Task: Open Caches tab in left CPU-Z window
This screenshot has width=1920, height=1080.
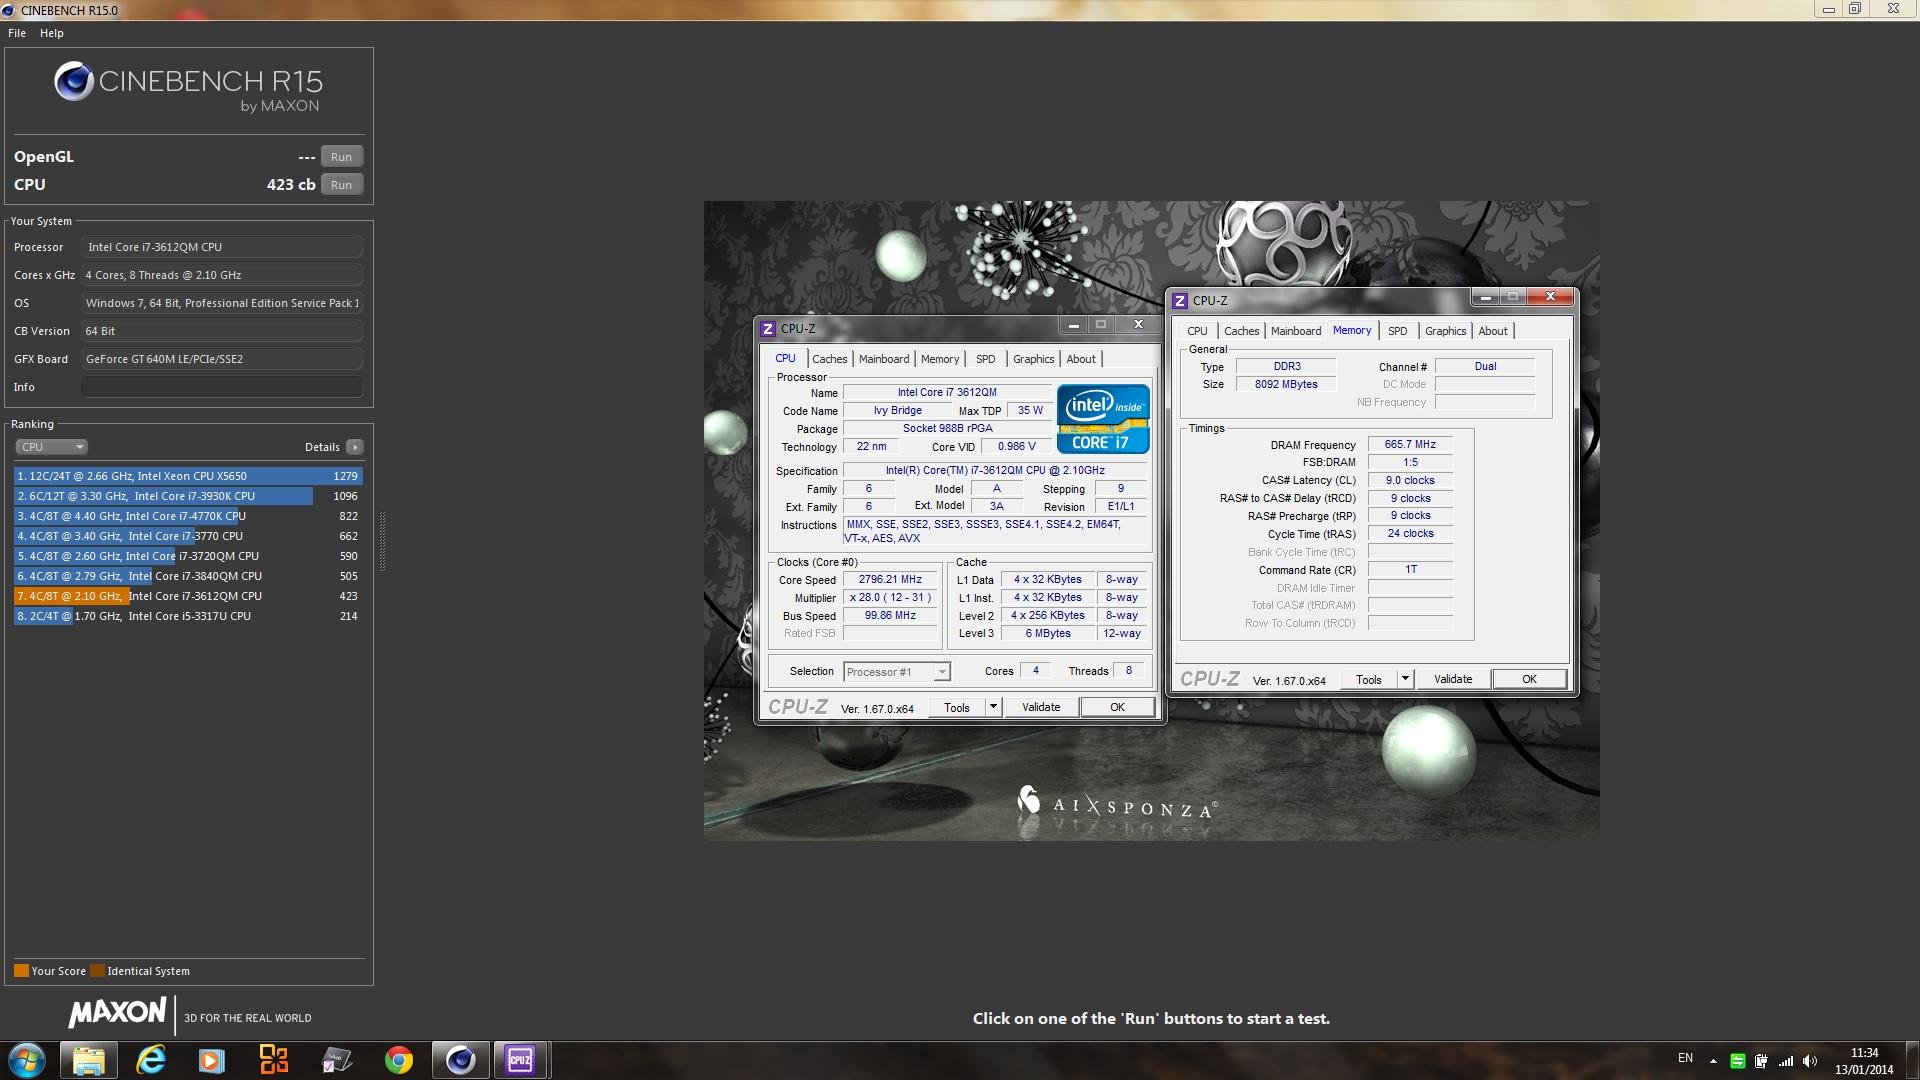Action: (829, 359)
